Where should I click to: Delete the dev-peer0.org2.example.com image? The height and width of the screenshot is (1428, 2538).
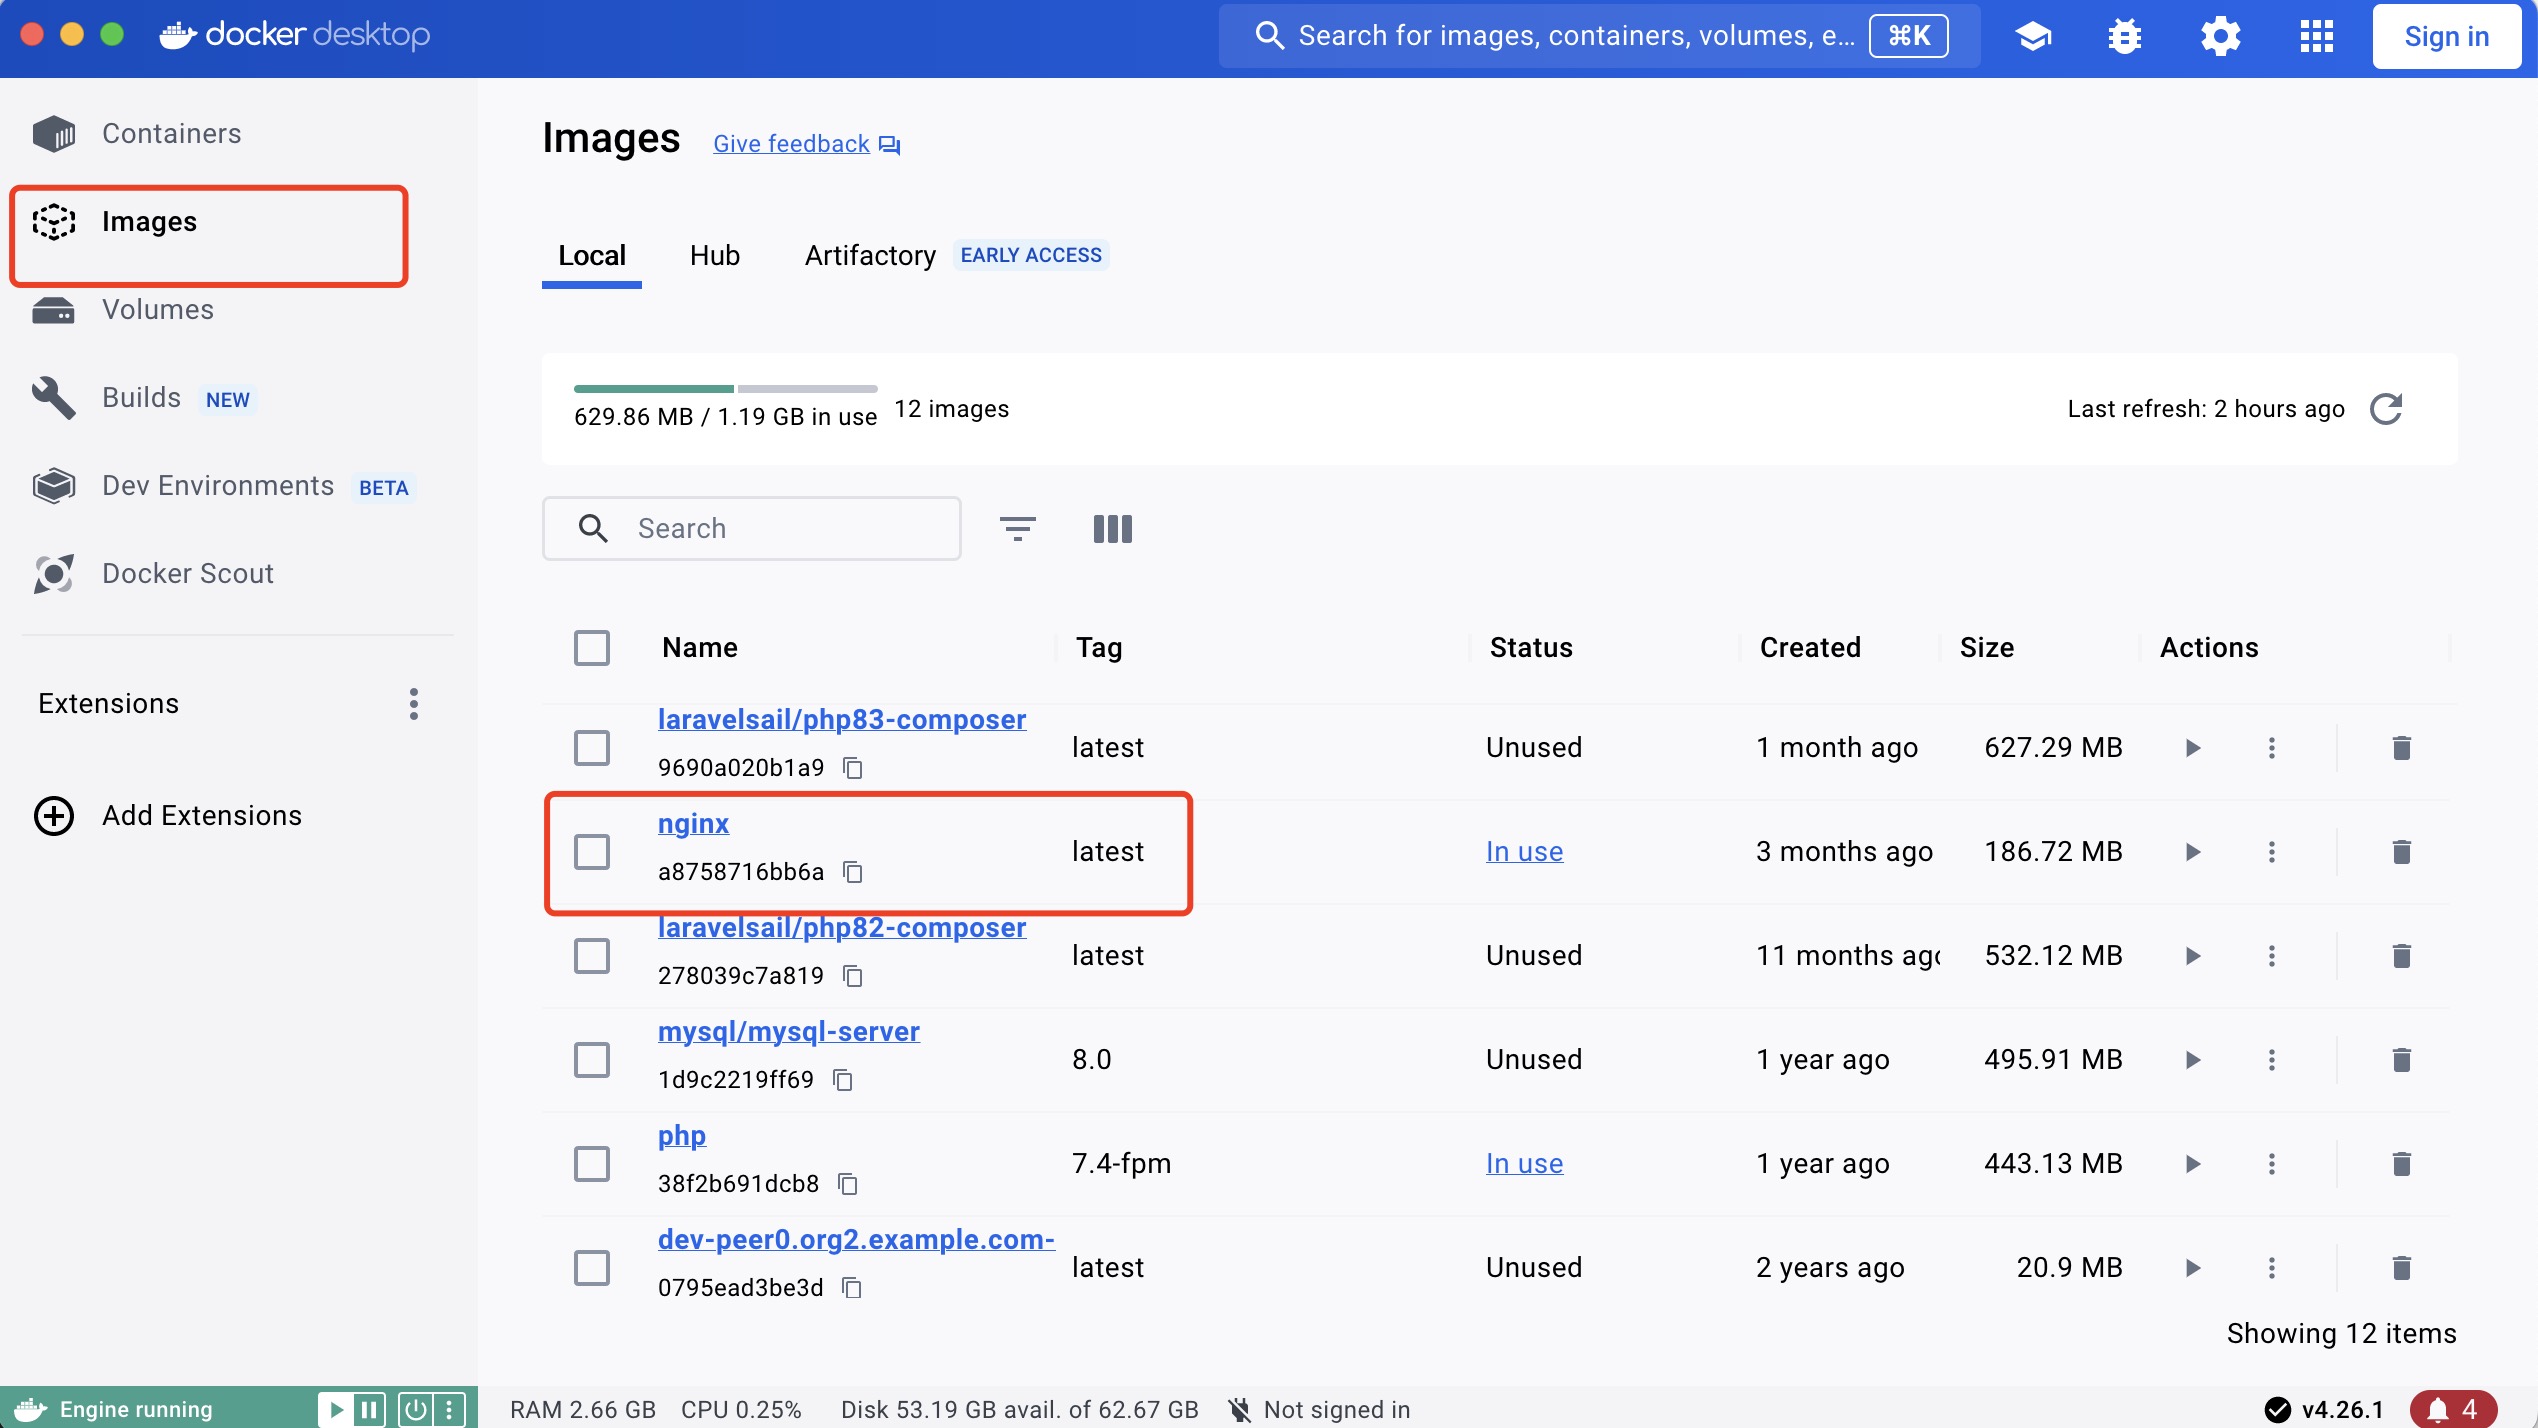[x=2401, y=1268]
